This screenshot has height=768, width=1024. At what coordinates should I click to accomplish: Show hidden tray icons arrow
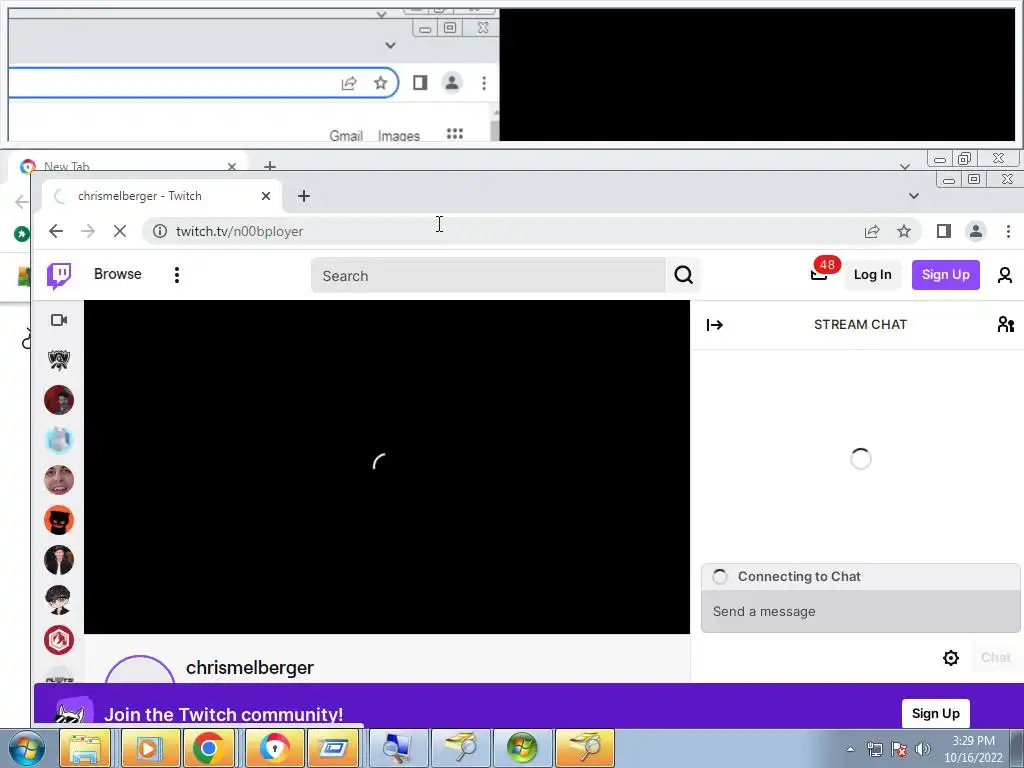coord(850,749)
